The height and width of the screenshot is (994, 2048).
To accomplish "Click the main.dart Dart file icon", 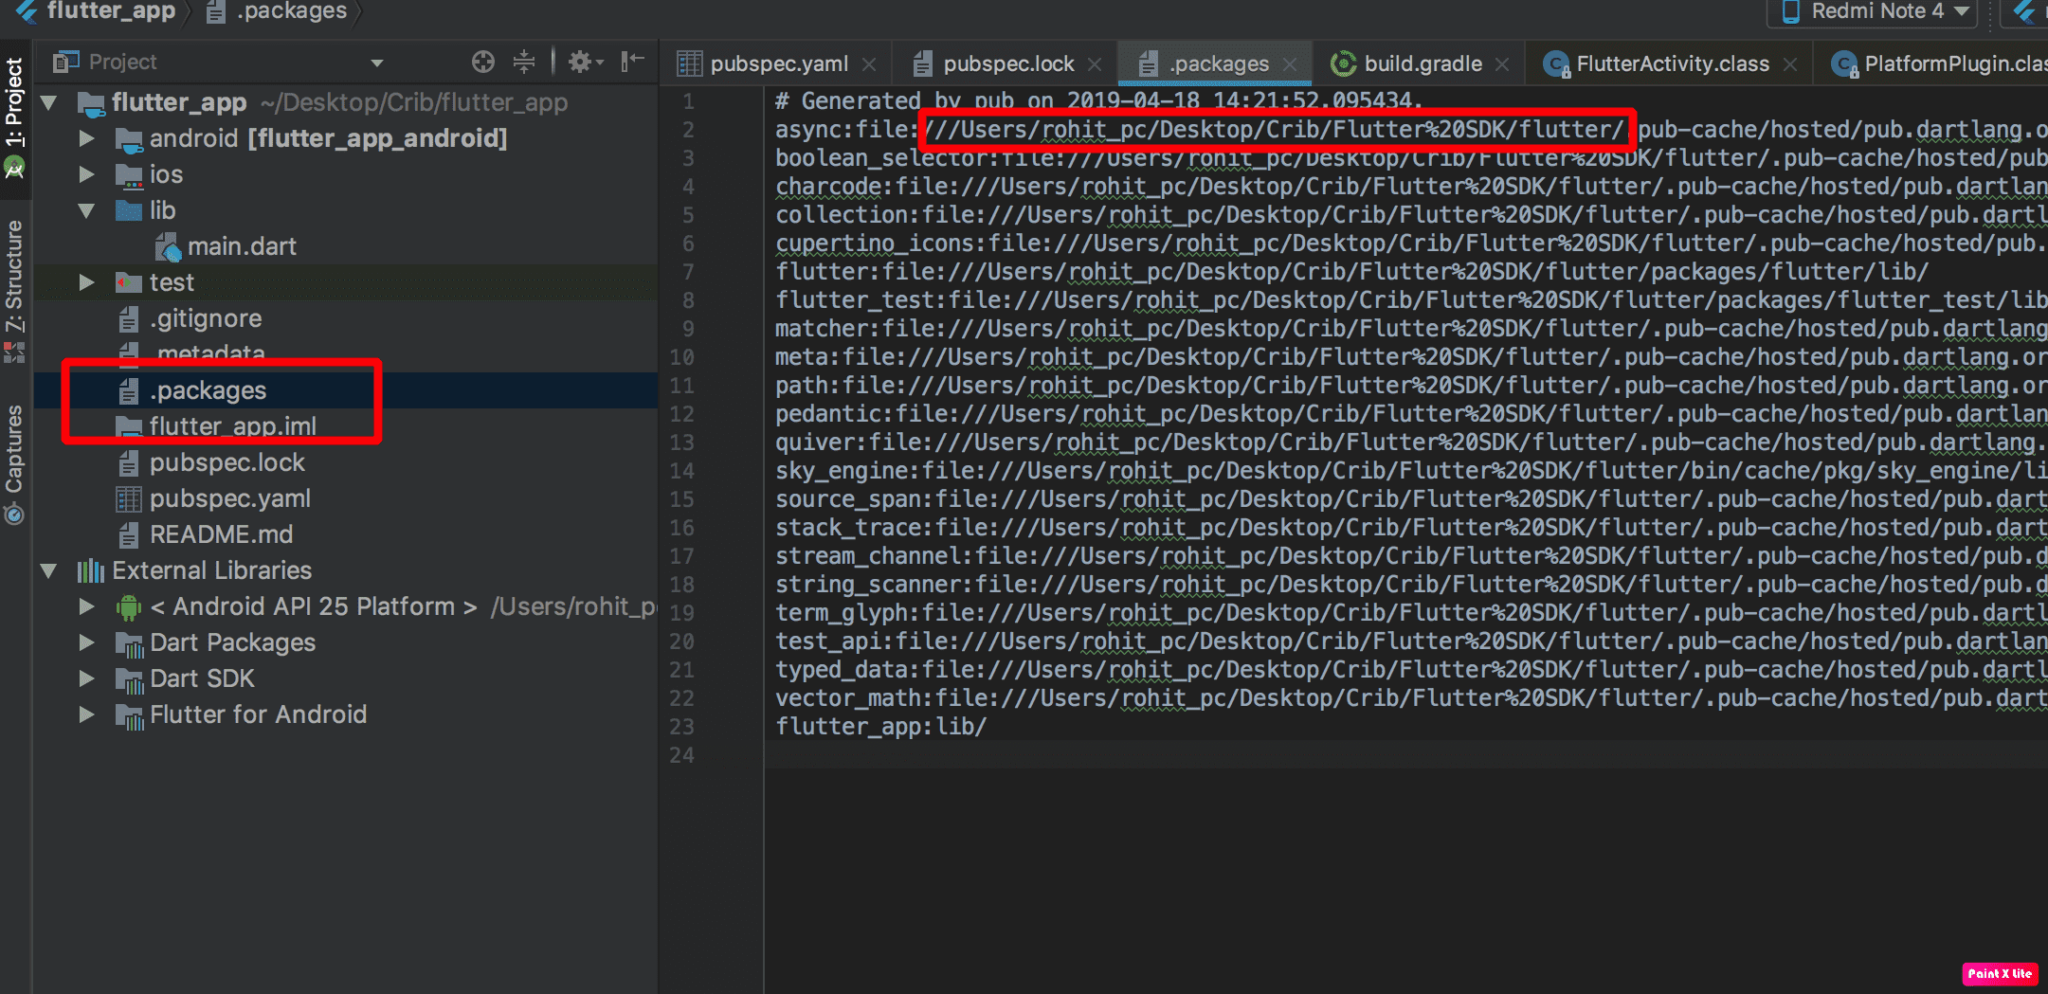I will (167, 247).
